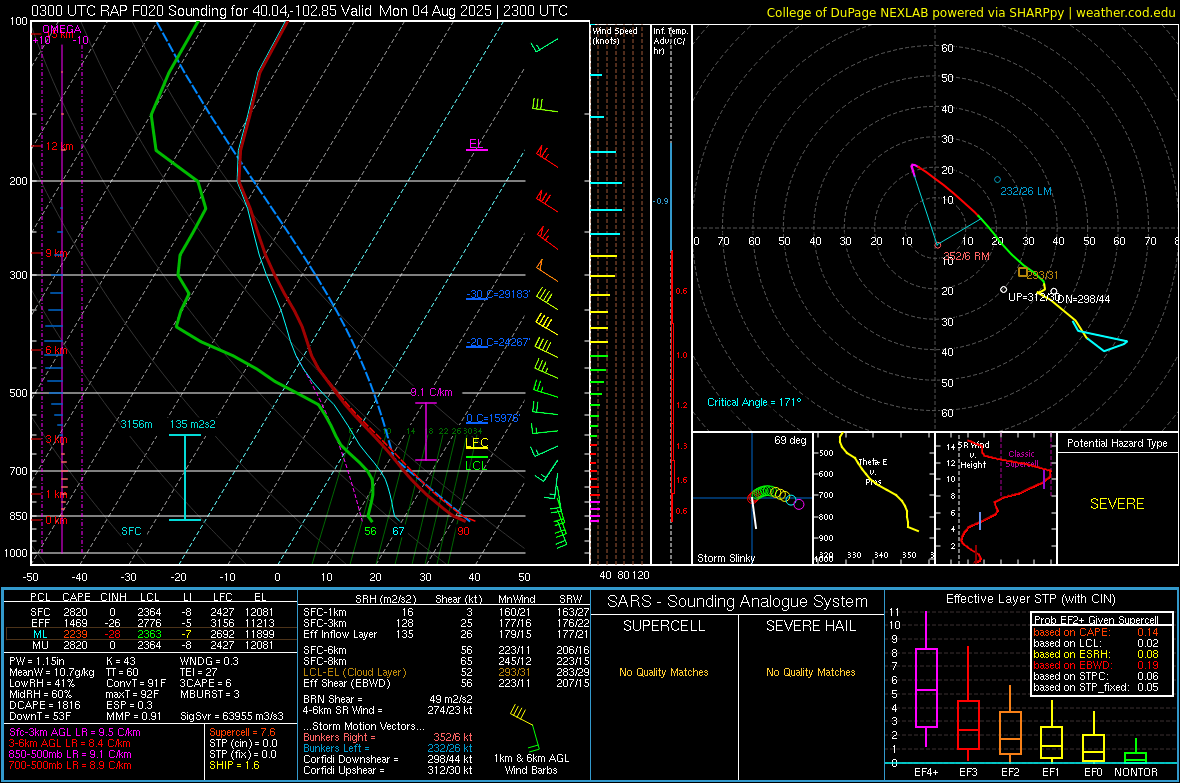The height and width of the screenshot is (783, 1180).
Task: Click the 'DN=298/44' Corfidi vector label
Action: (x=1083, y=299)
